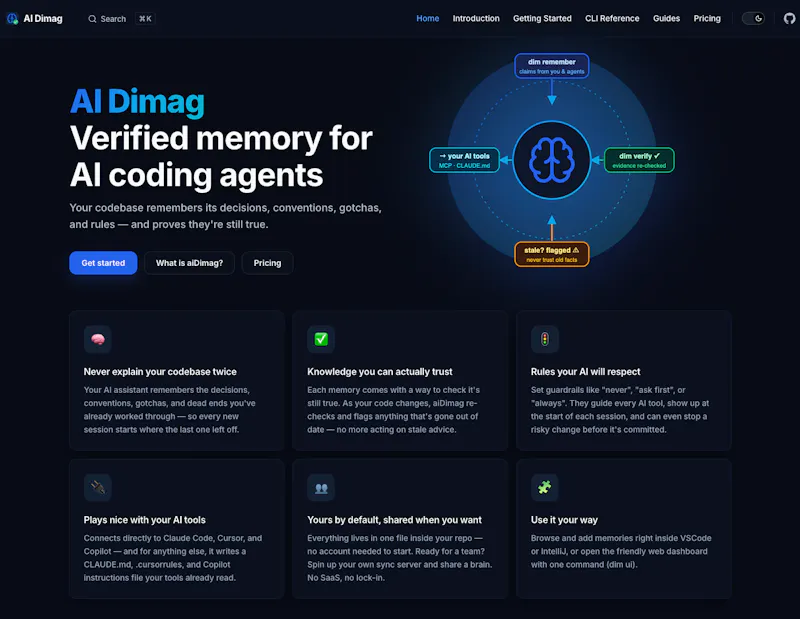This screenshot has height=619, width=800.
Task: Click the 'Rules your AI will respect' heading
Action: [x=585, y=372]
